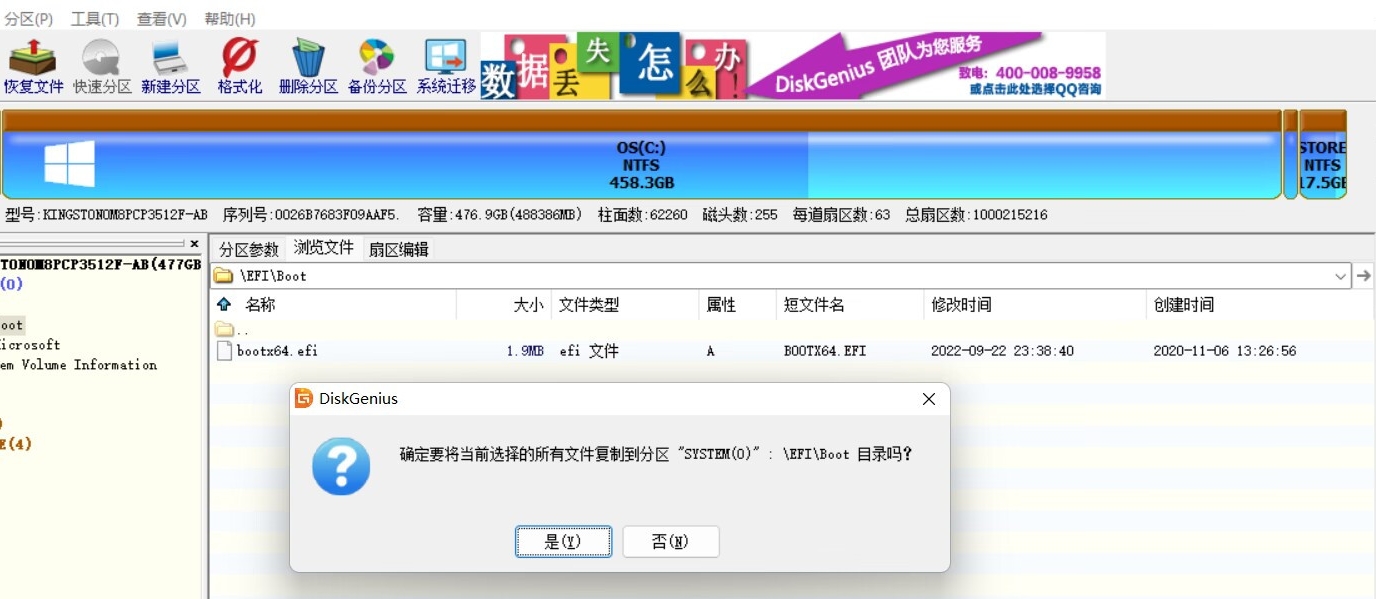
Task: Click created time 2020-11-06 13:26:56
Action: point(1225,351)
